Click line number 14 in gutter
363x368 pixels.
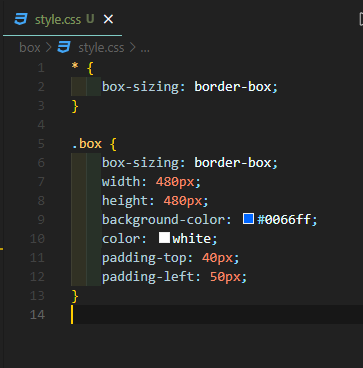click(x=37, y=314)
